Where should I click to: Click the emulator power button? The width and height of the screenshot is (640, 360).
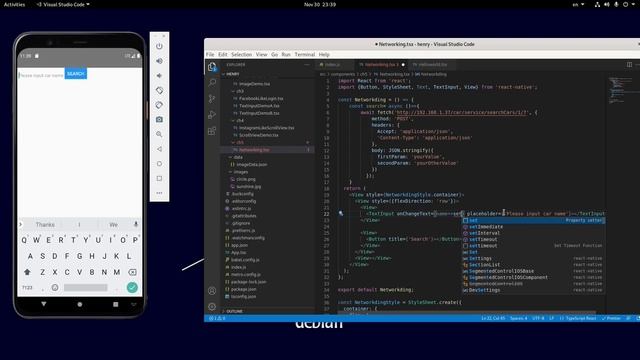click(x=159, y=46)
